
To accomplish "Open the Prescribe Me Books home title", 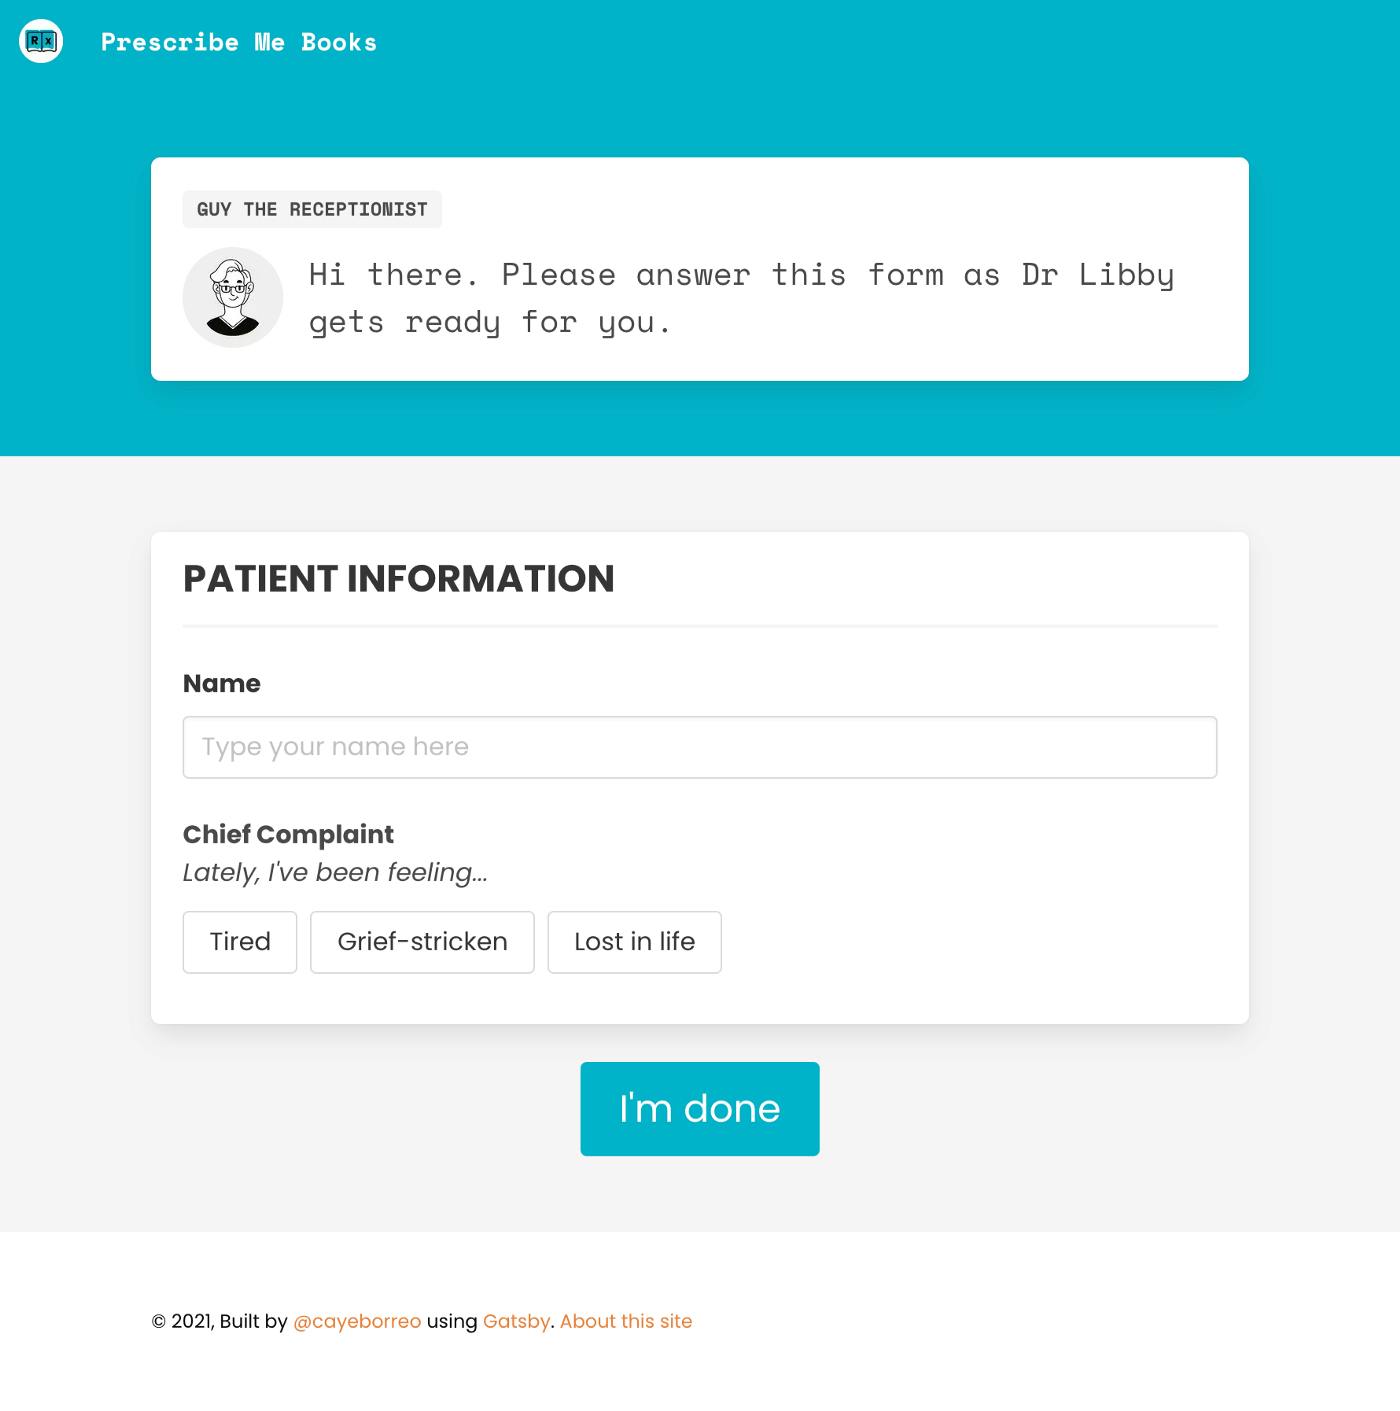I will tap(239, 42).
